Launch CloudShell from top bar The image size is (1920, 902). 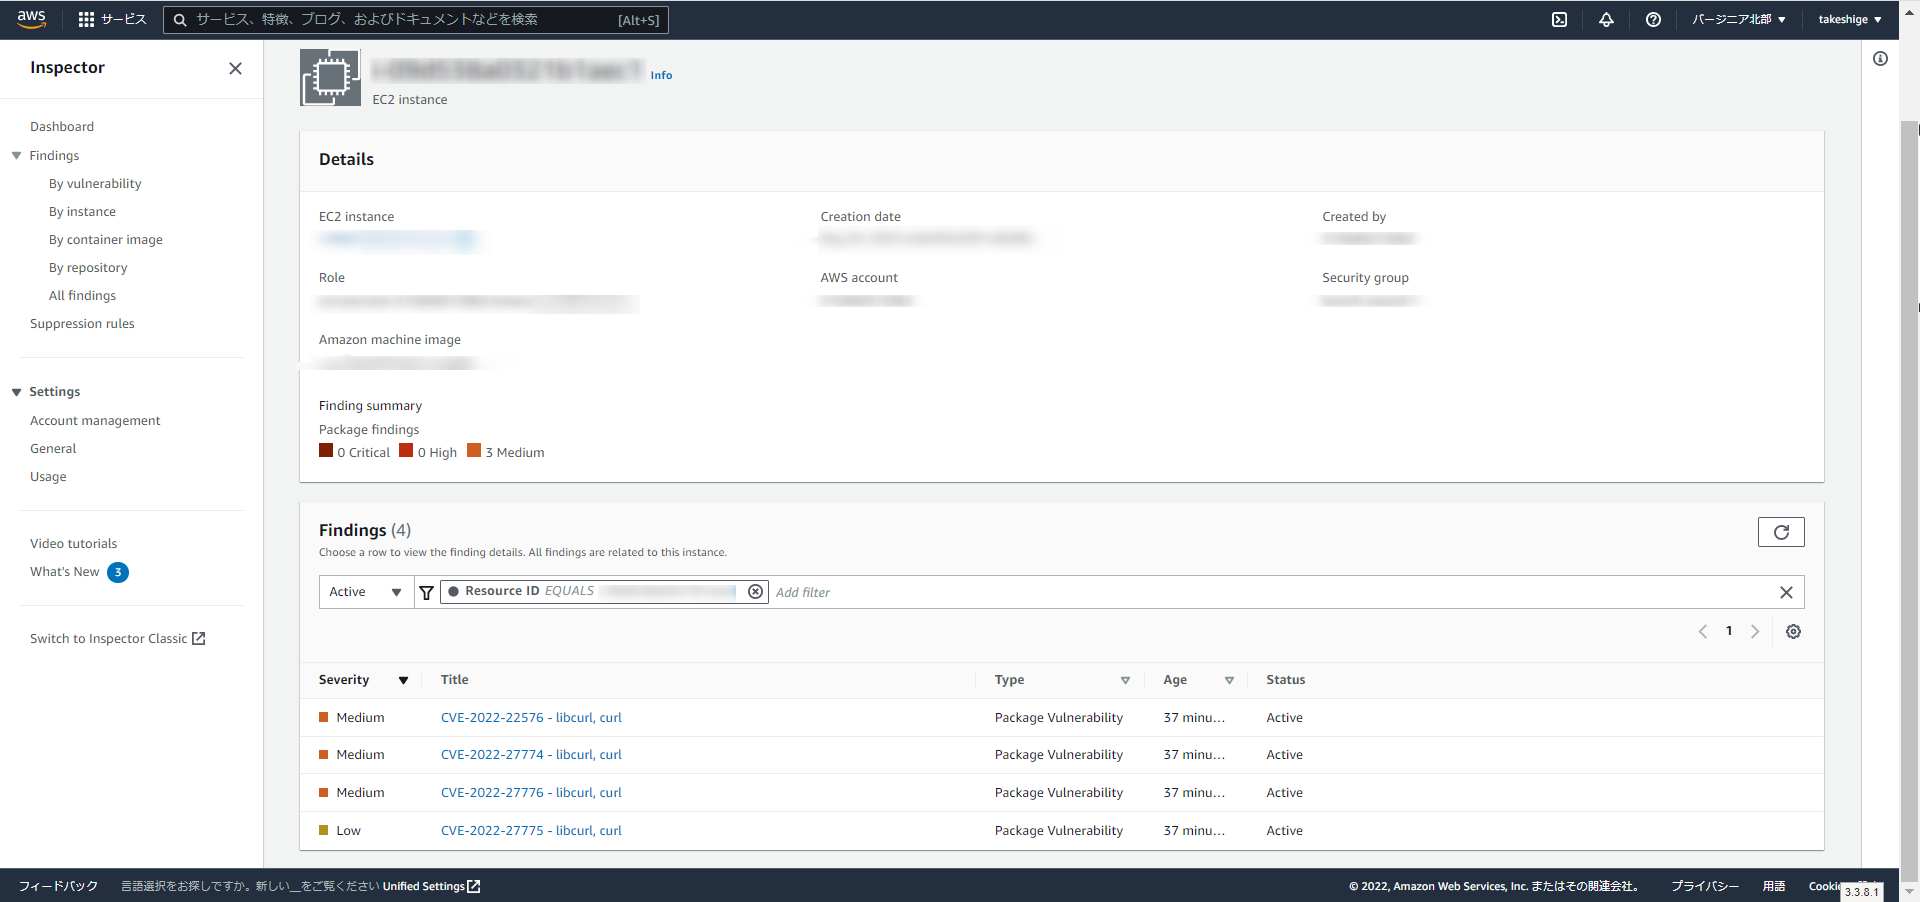[1559, 19]
